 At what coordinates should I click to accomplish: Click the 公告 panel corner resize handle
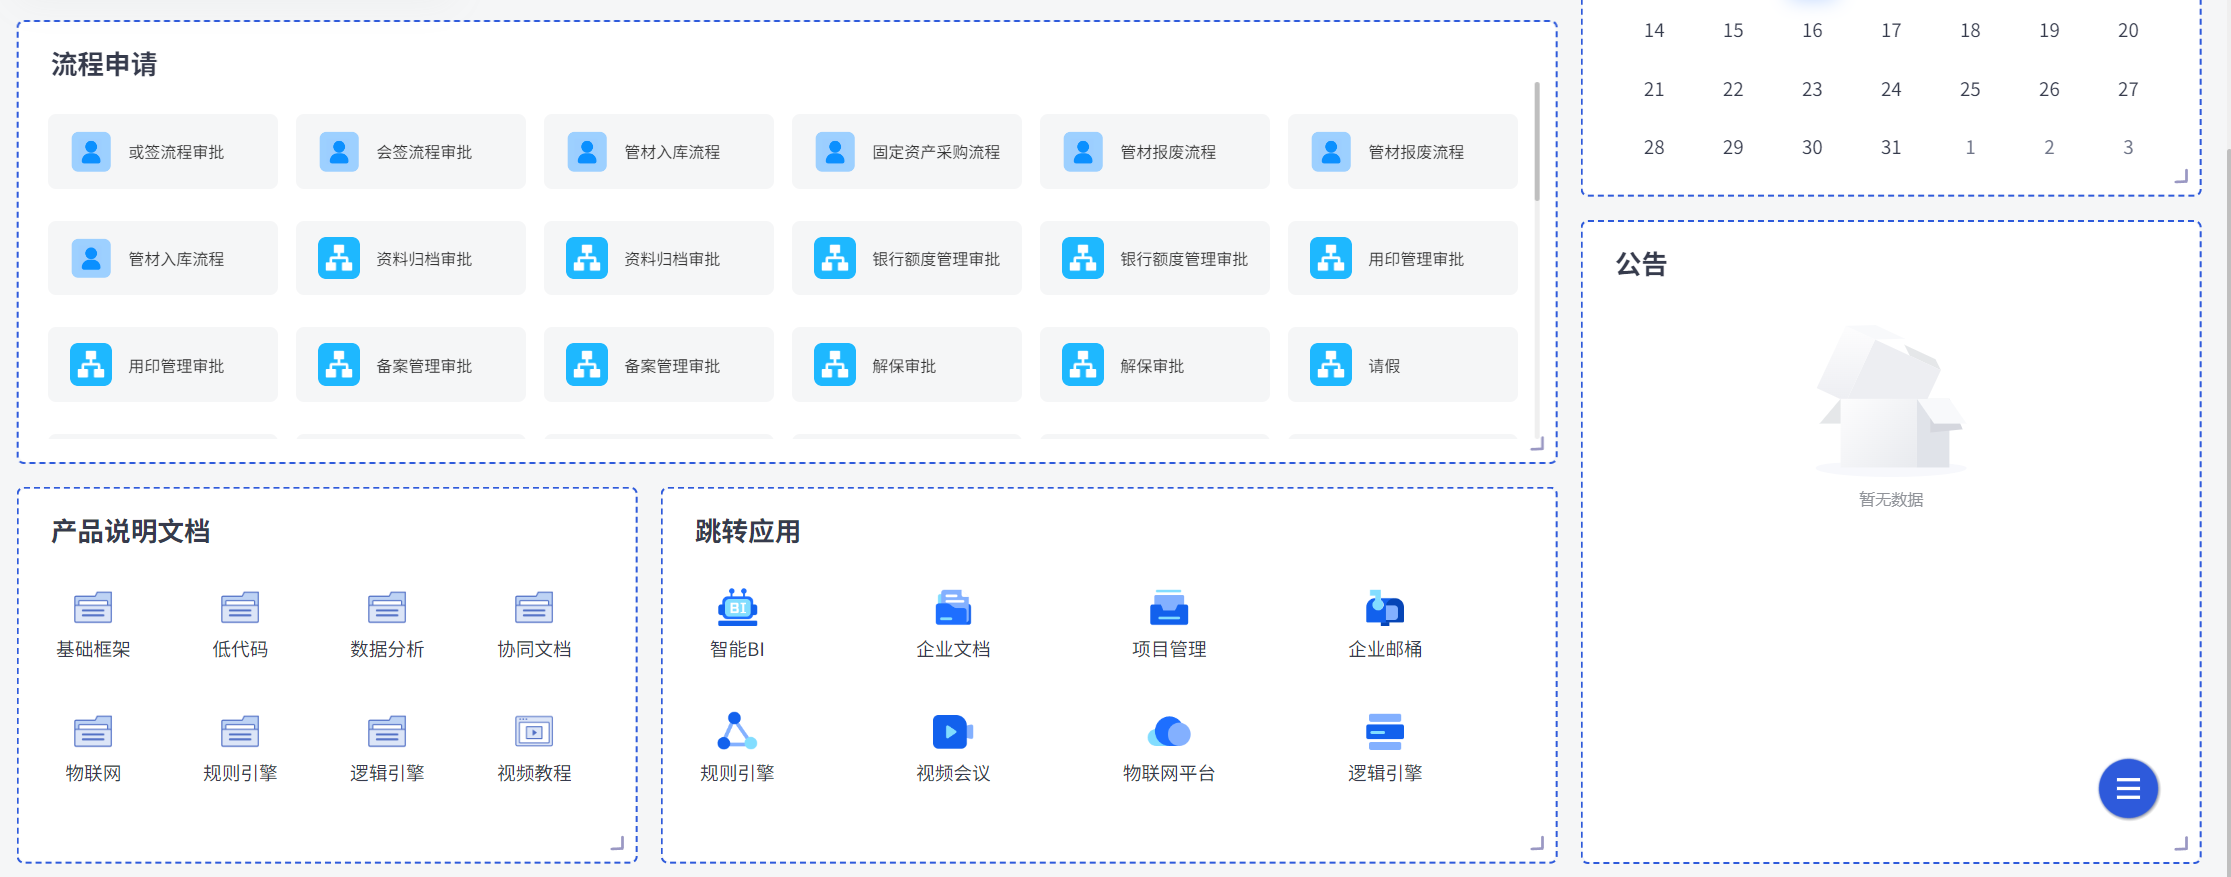pyautogui.click(x=2182, y=843)
